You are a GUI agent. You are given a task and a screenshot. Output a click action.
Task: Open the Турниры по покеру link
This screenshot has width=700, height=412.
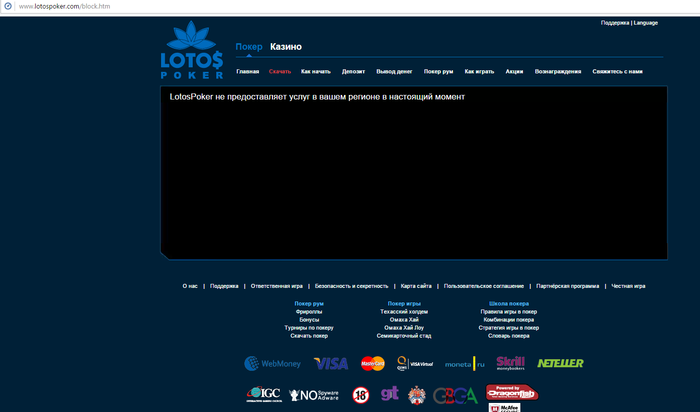click(309, 328)
